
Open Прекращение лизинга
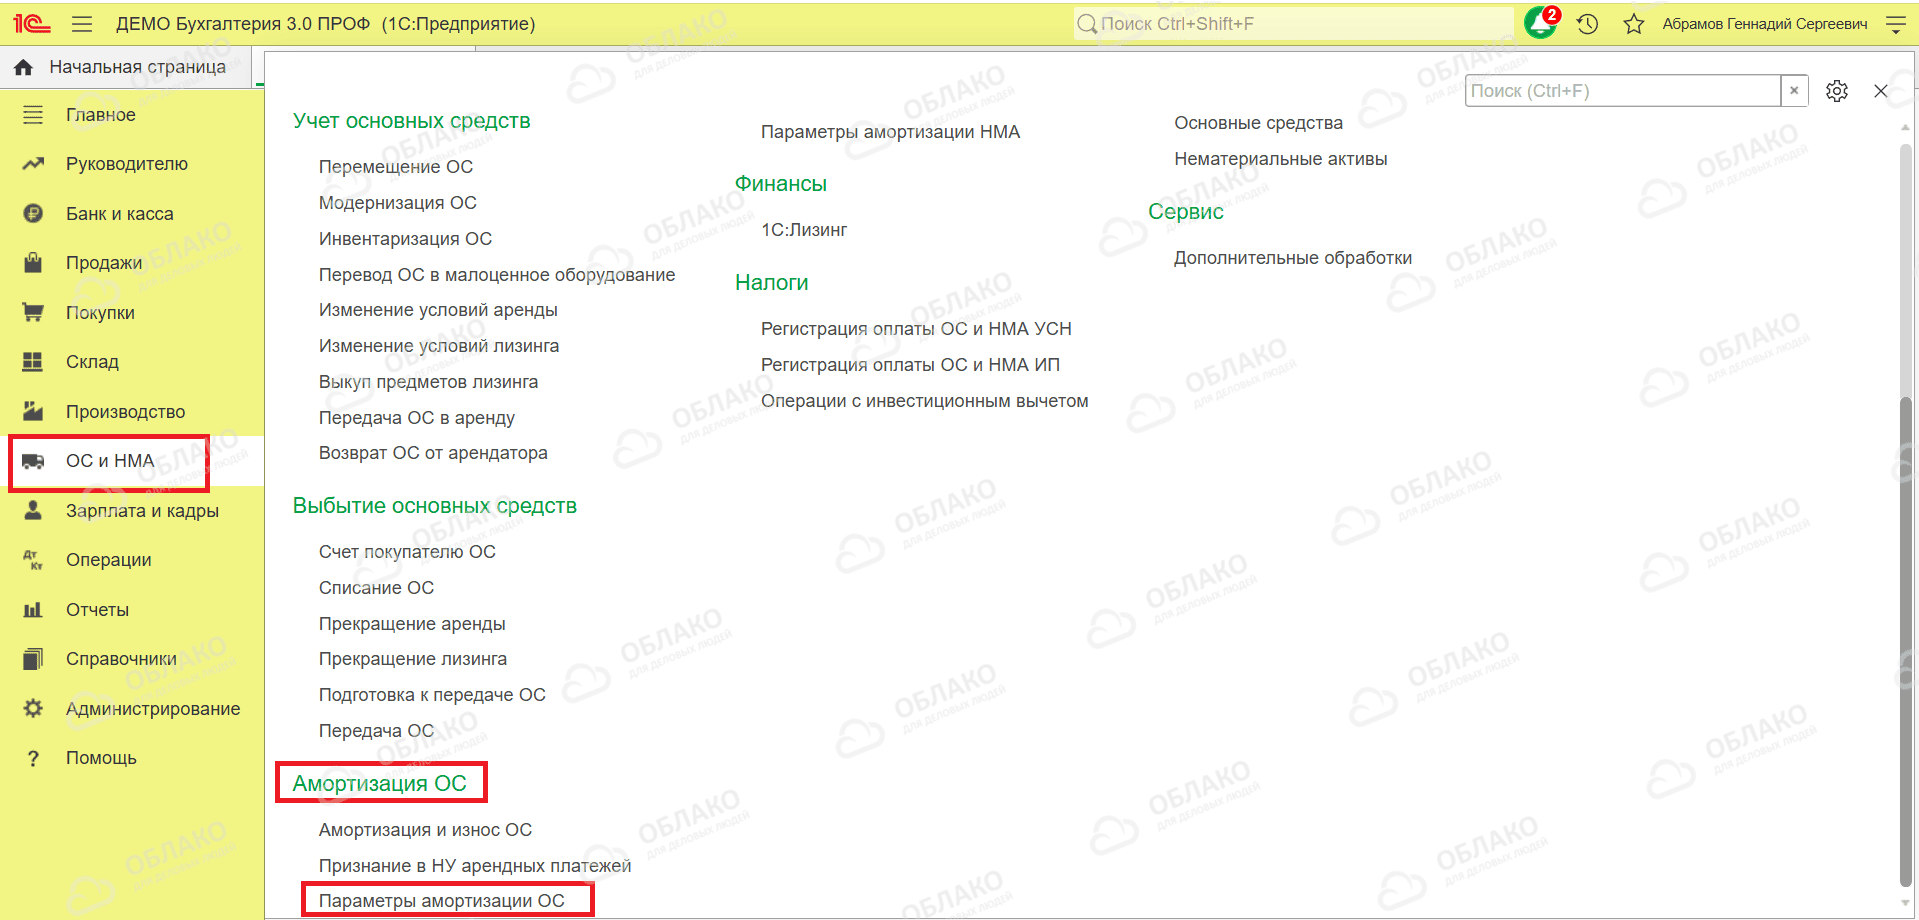(413, 659)
